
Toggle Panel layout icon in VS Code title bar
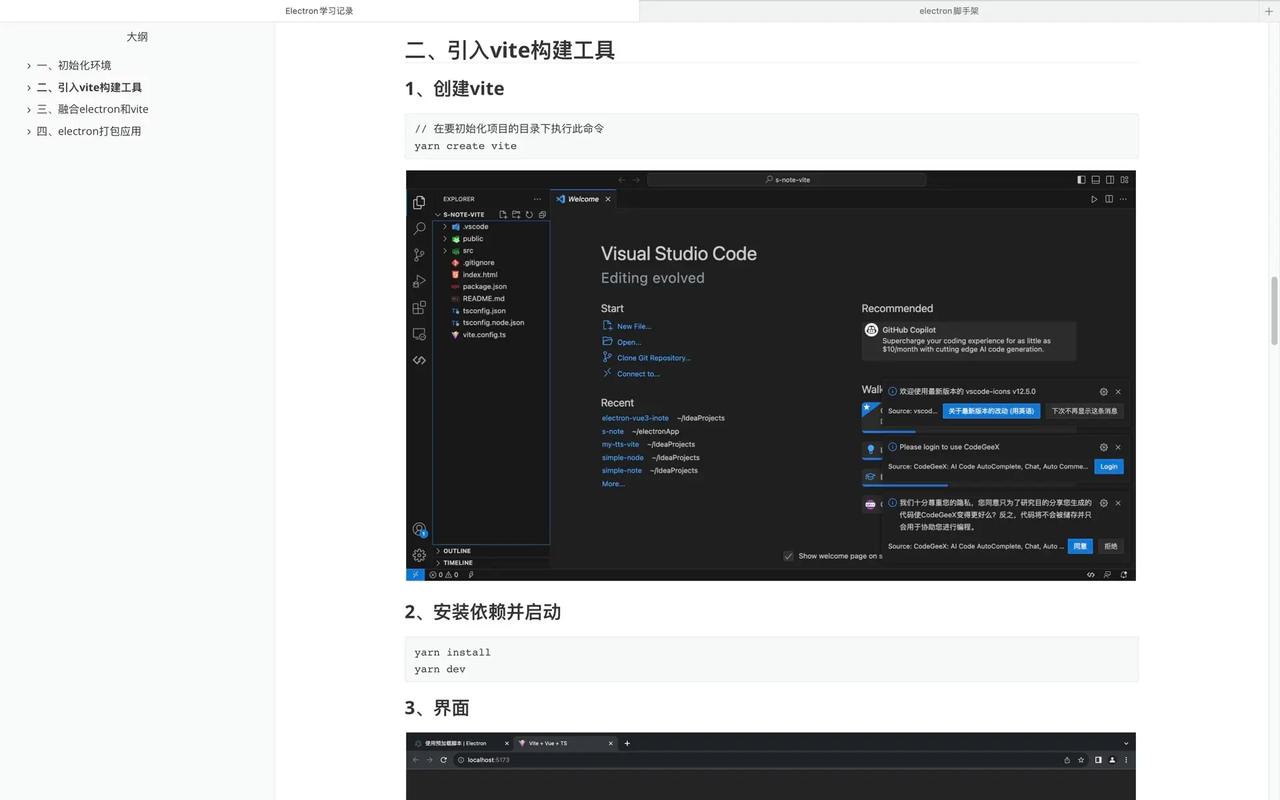[x=1096, y=180]
